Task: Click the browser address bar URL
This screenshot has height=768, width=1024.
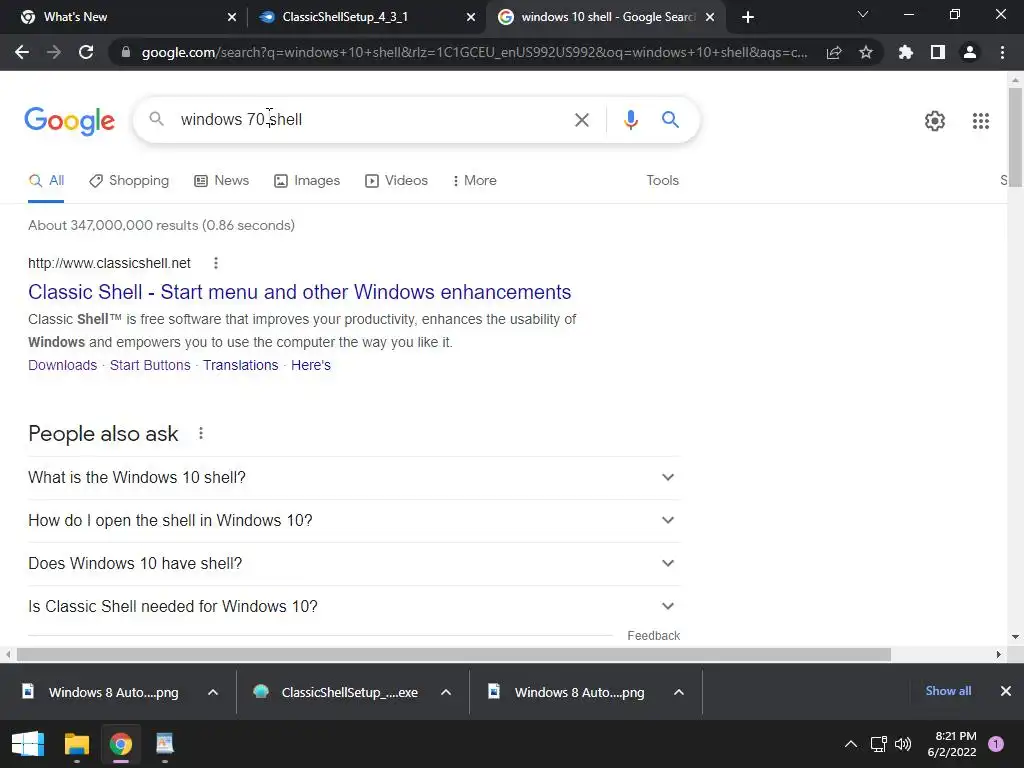Action: point(473,52)
